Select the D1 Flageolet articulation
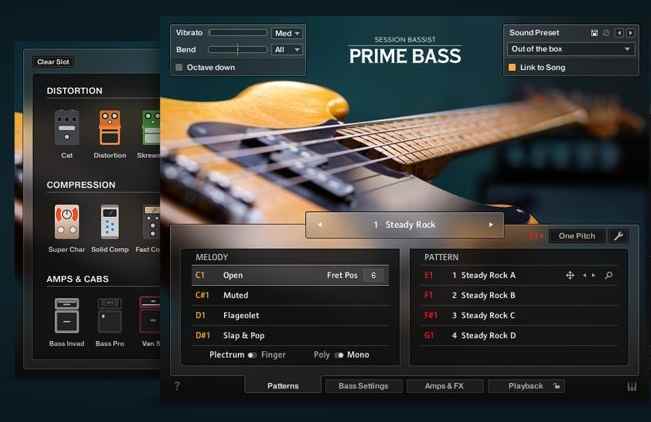Screen dimensions: 651x422 click(290, 315)
